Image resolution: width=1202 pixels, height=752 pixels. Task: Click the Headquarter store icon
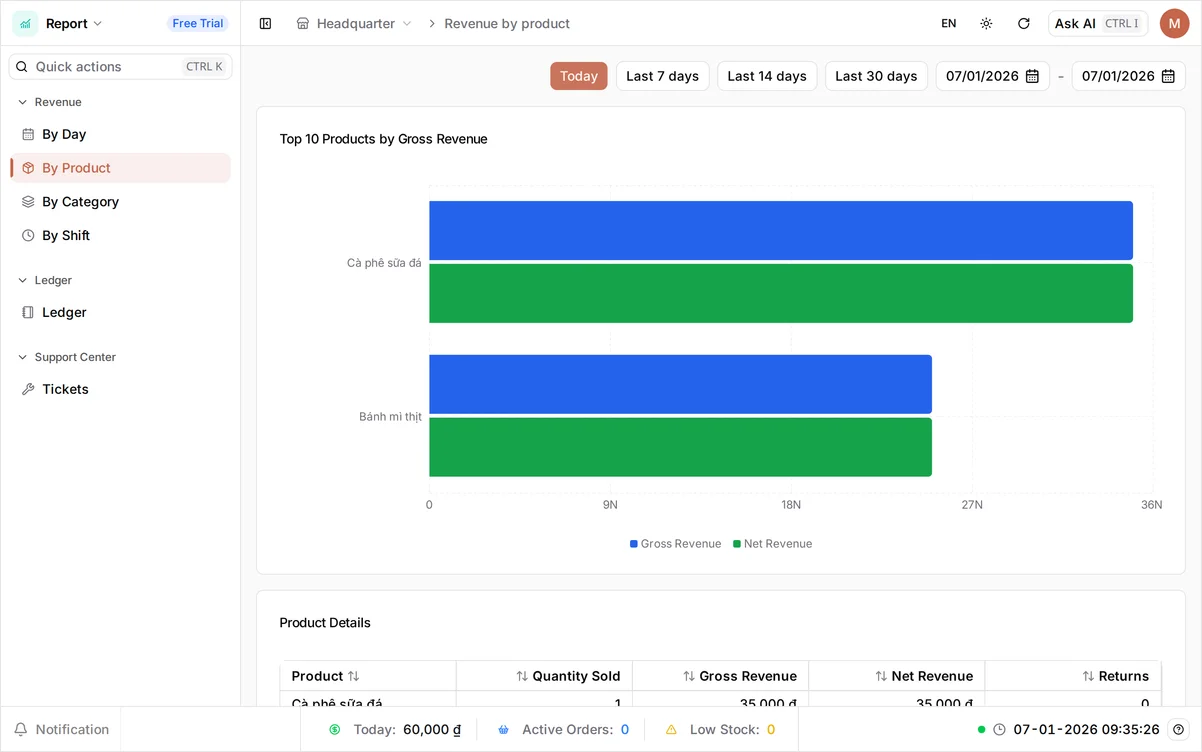click(x=303, y=23)
